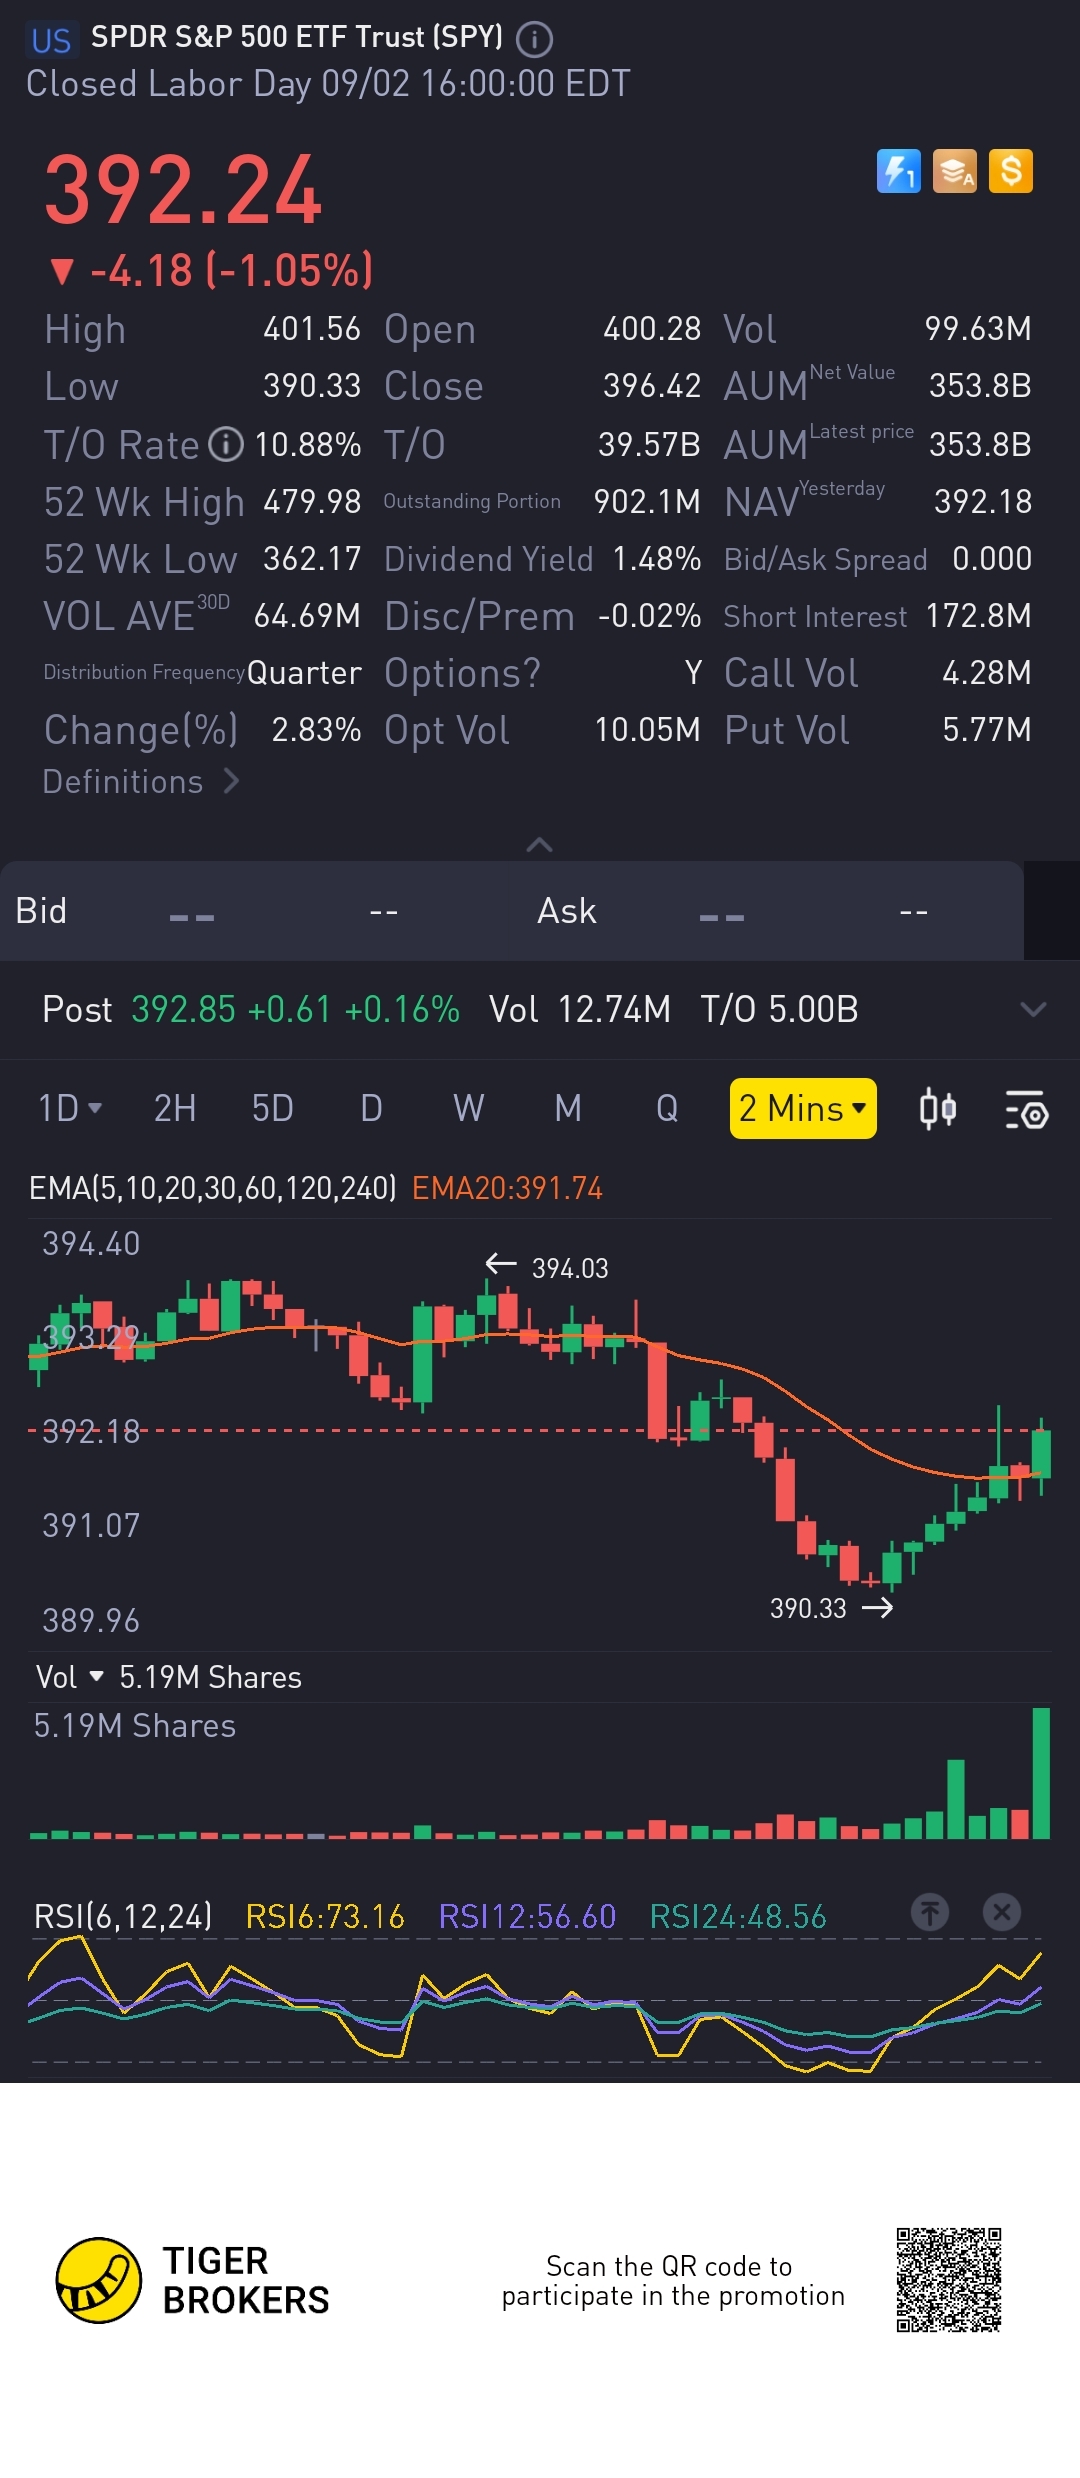This screenshot has height=2478, width=1080.
Task: Tap the EMA indicator label on chart
Action: tap(212, 1188)
